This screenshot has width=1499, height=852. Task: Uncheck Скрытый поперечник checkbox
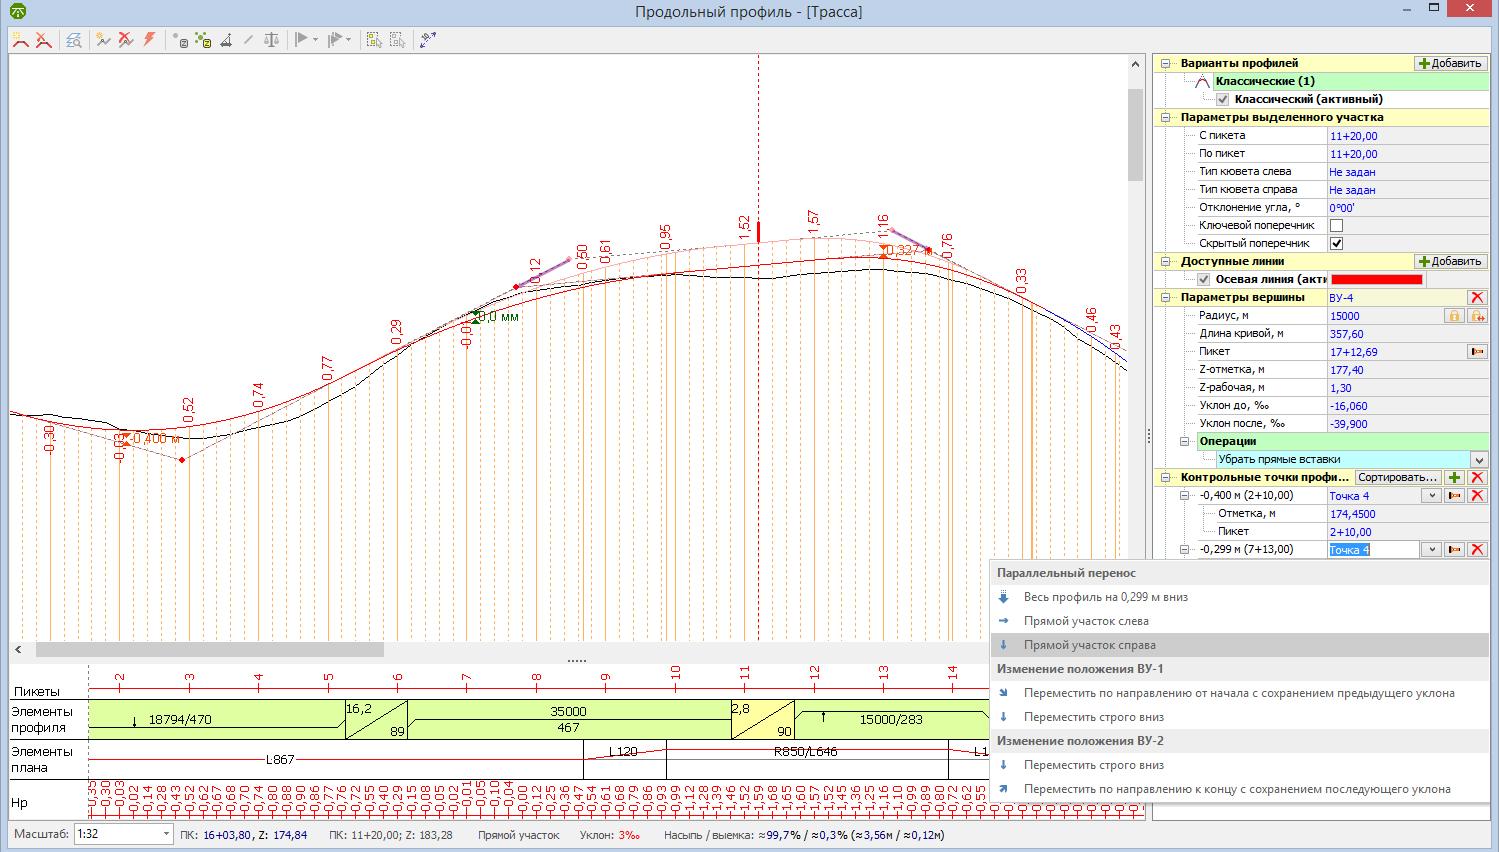pyautogui.click(x=1336, y=244)
